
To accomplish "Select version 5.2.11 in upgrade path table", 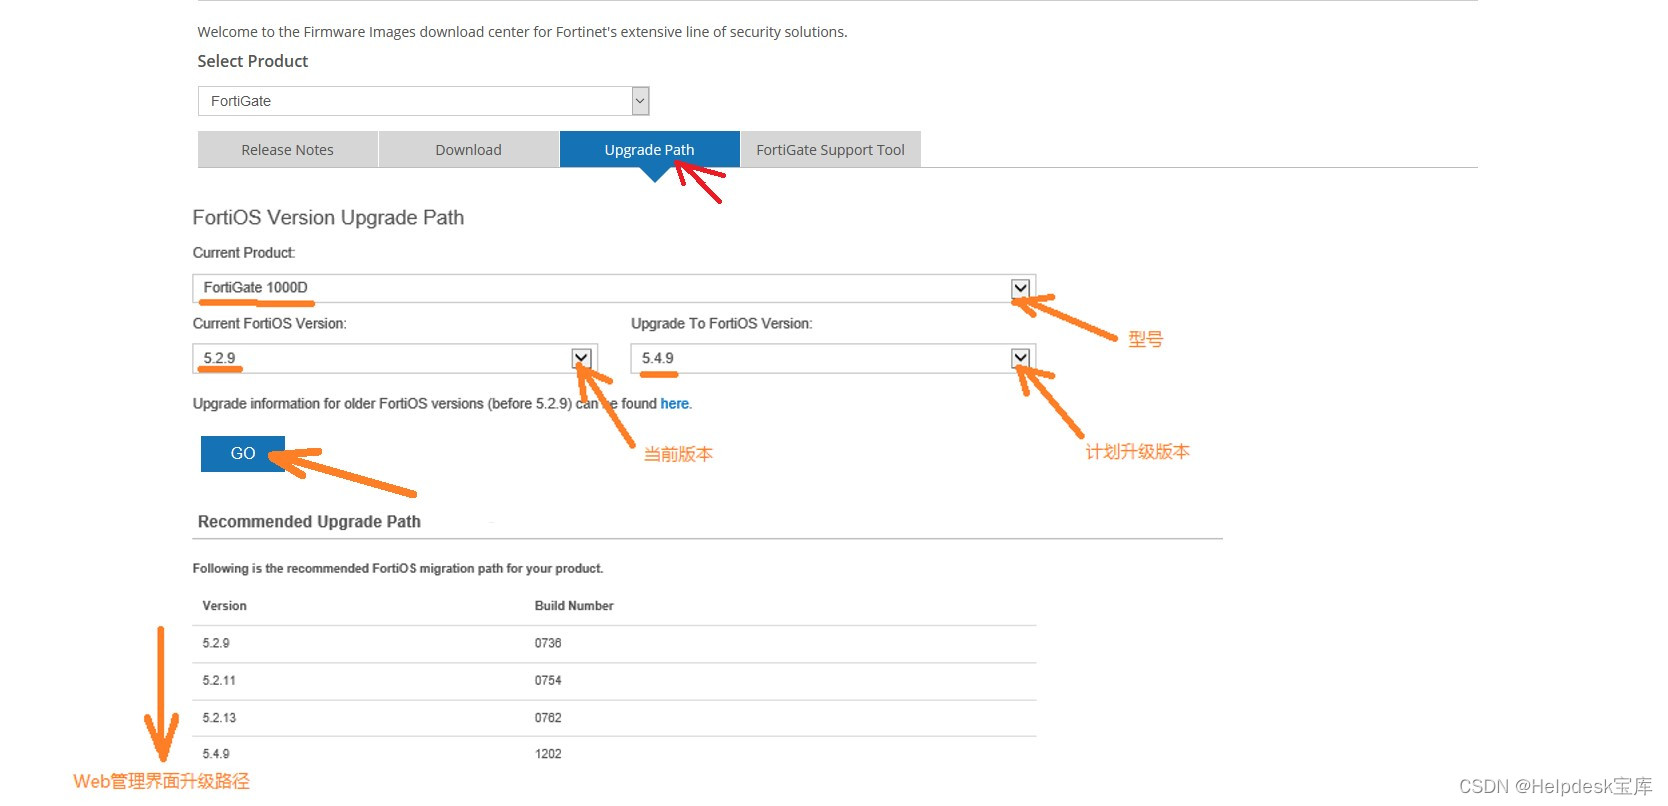I will coord(219,680).
